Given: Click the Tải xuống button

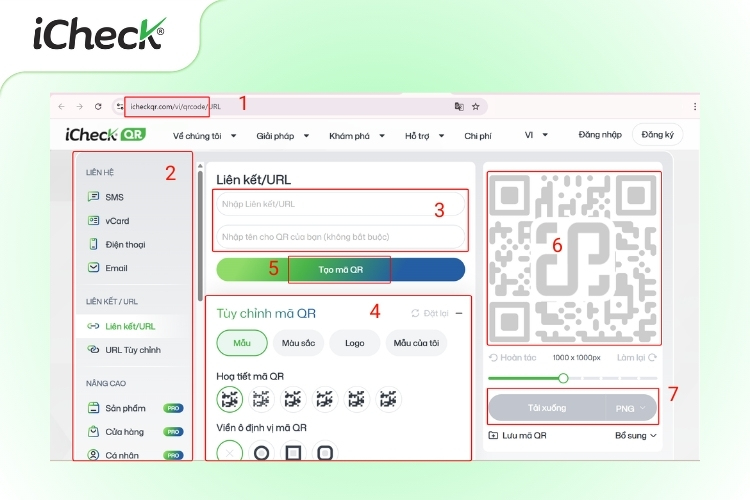Looking at the screenshot, I should pos(547,408).
